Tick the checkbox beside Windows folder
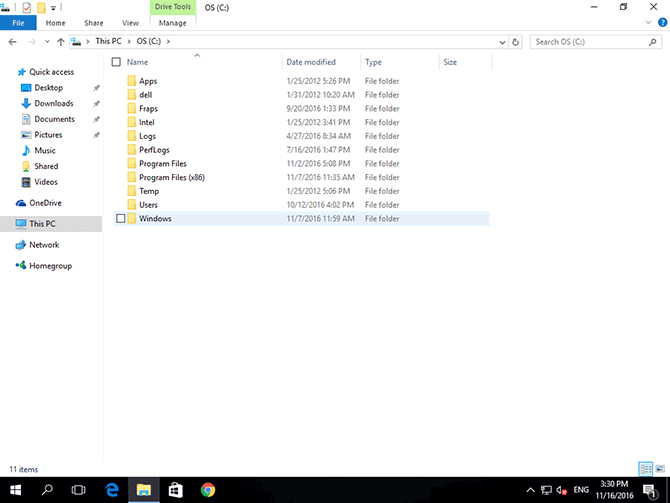The width and height of the screenshot is (670, 503). (120, 219)
